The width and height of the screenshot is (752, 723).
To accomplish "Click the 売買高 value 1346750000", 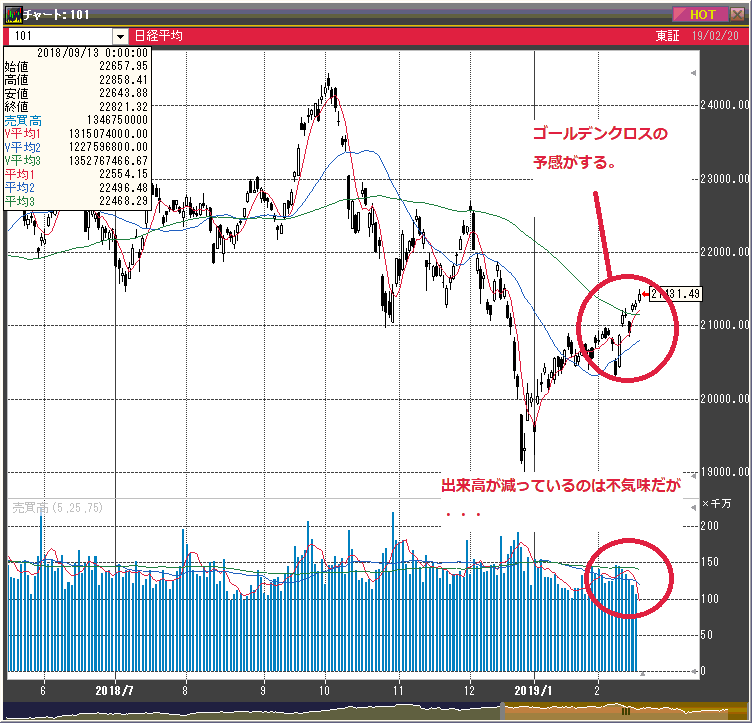I will tap(117, 120).
